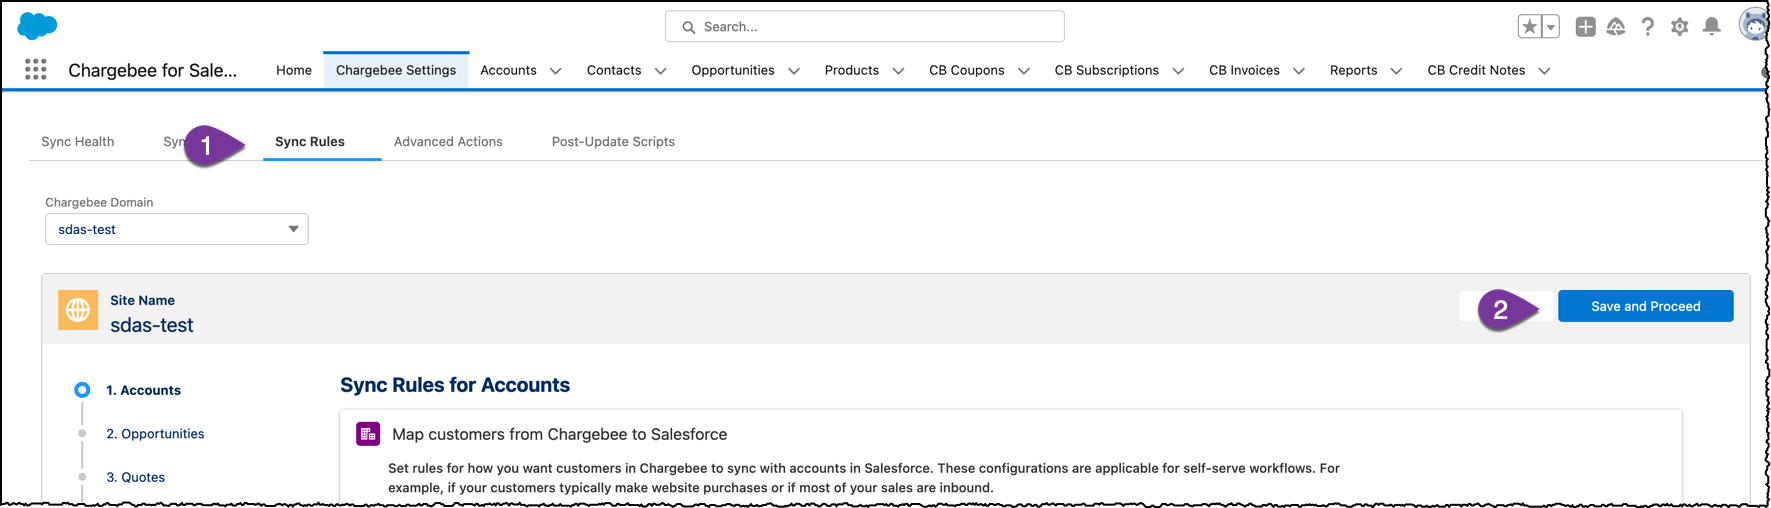Image resolution: width=1771 pixels, height=508 pixels.
Task: Open the Salesforce Help question mark
Action: (1647, 27)
